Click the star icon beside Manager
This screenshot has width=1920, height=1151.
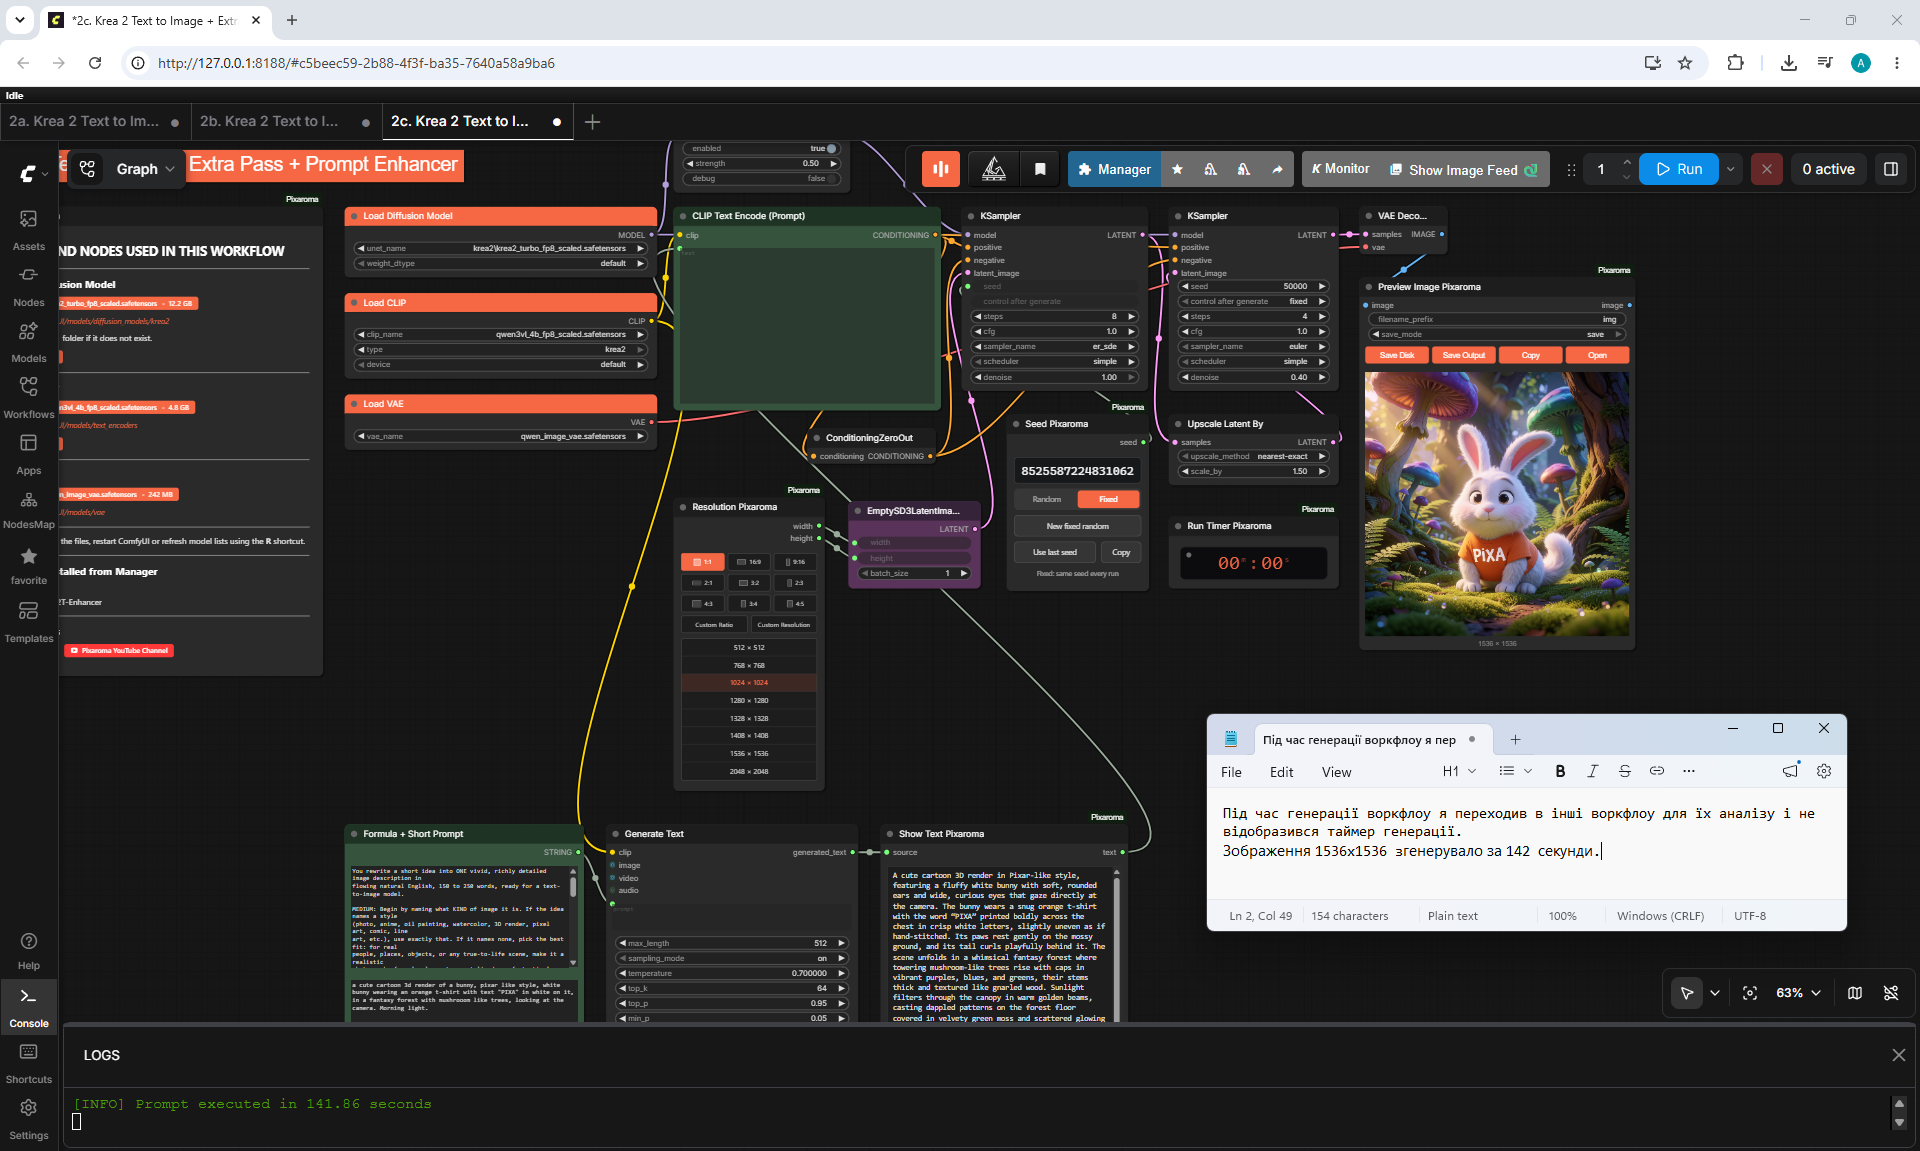(1177, 169)
